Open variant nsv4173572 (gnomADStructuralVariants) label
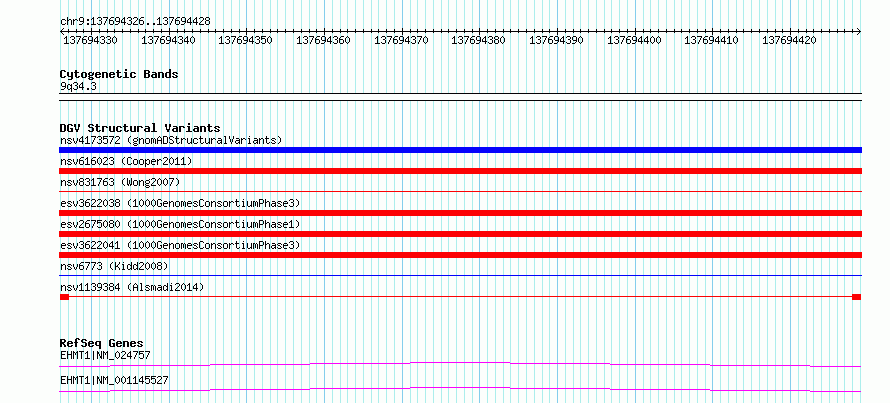Viewport: 890px width, 403px height. (171, 140)
